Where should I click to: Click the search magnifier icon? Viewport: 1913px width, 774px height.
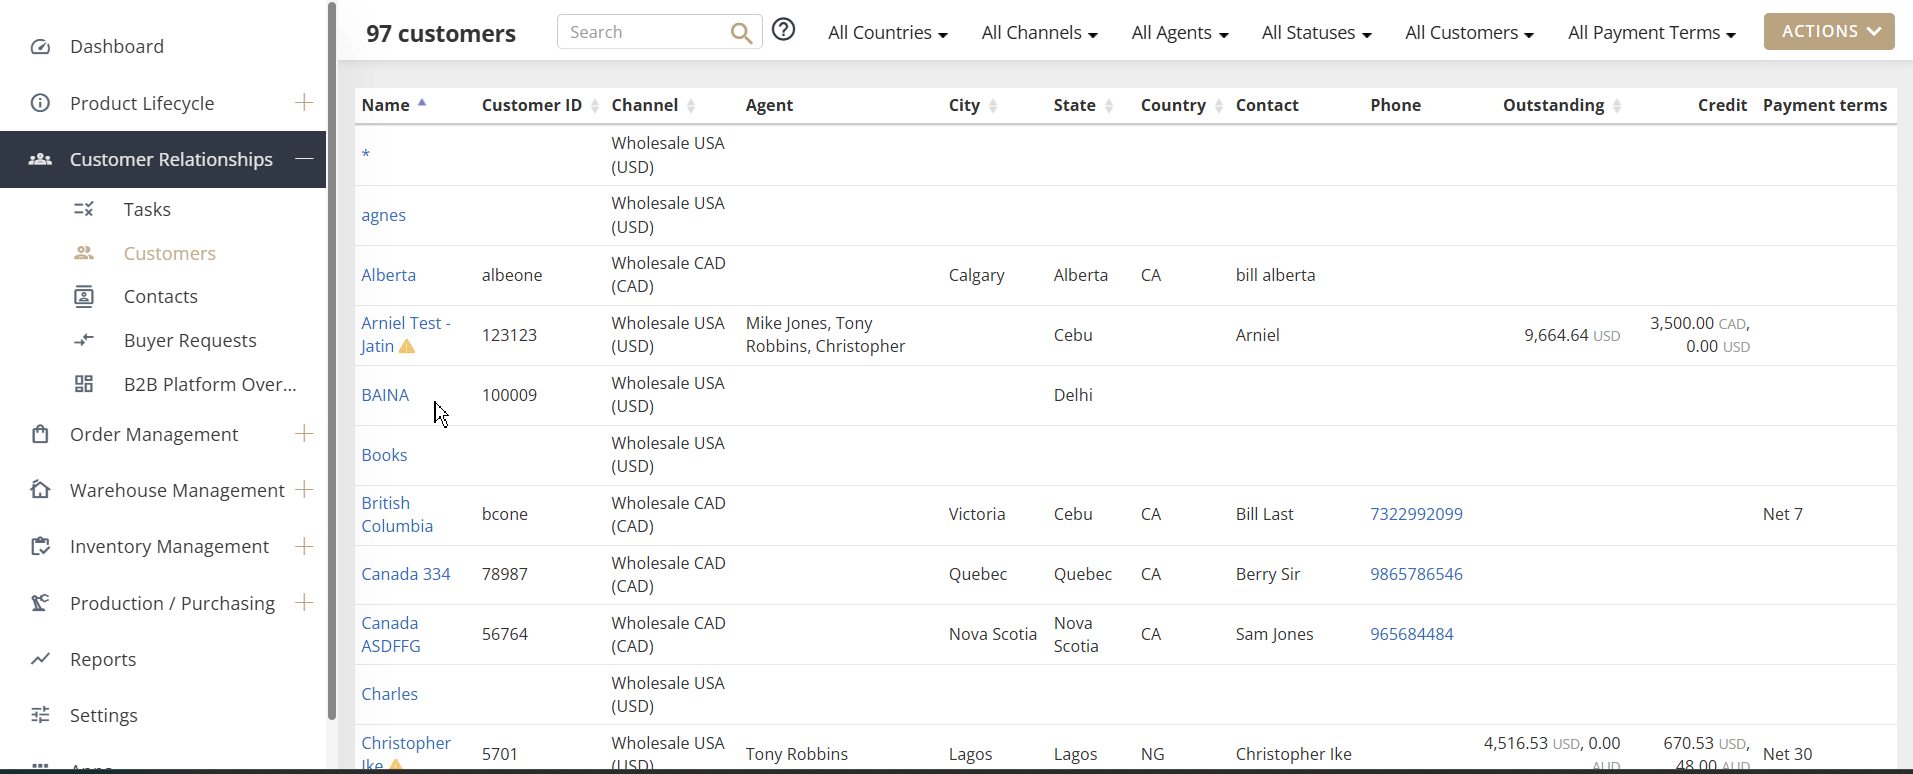[x=741, y=33]
